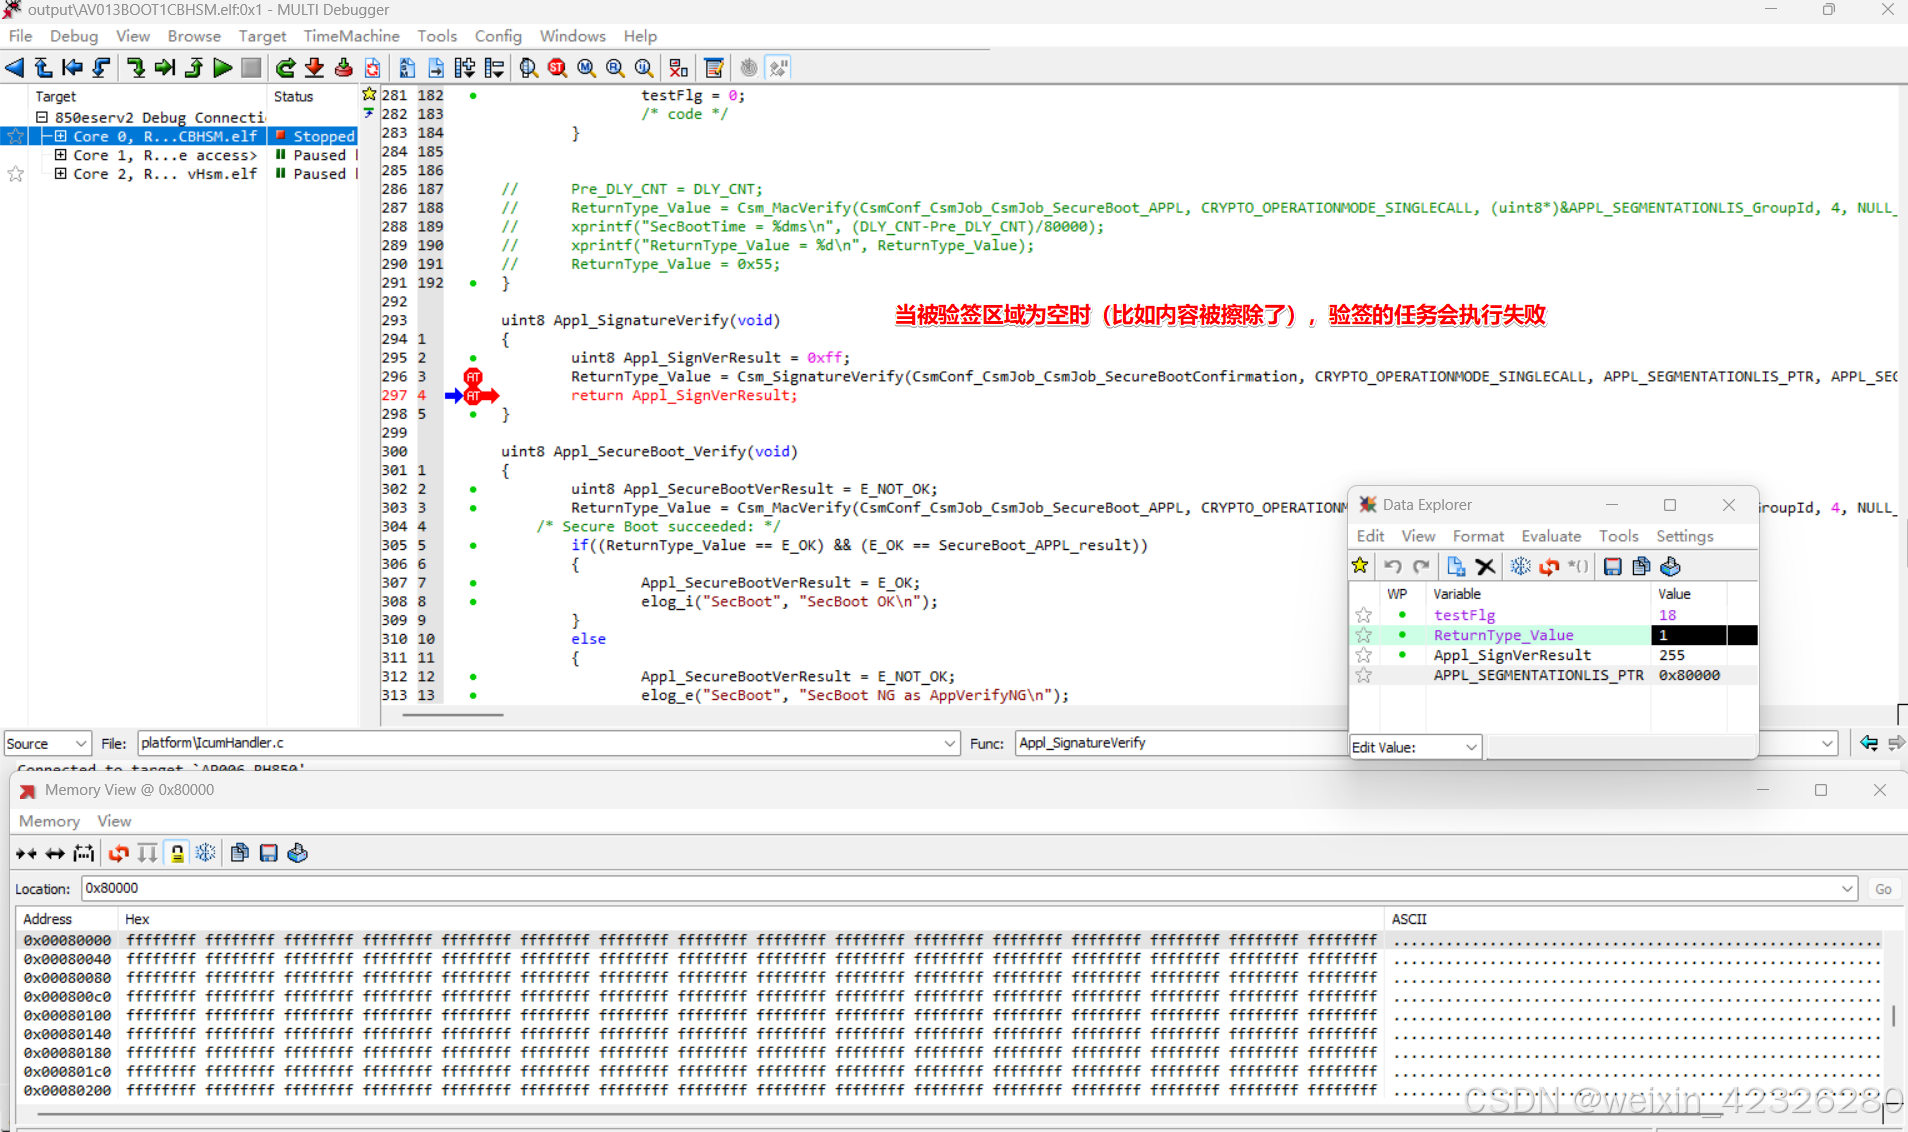Toggle favorite star for testFlg variable
This screenshot has width=1908, height=1132.
1364,615
